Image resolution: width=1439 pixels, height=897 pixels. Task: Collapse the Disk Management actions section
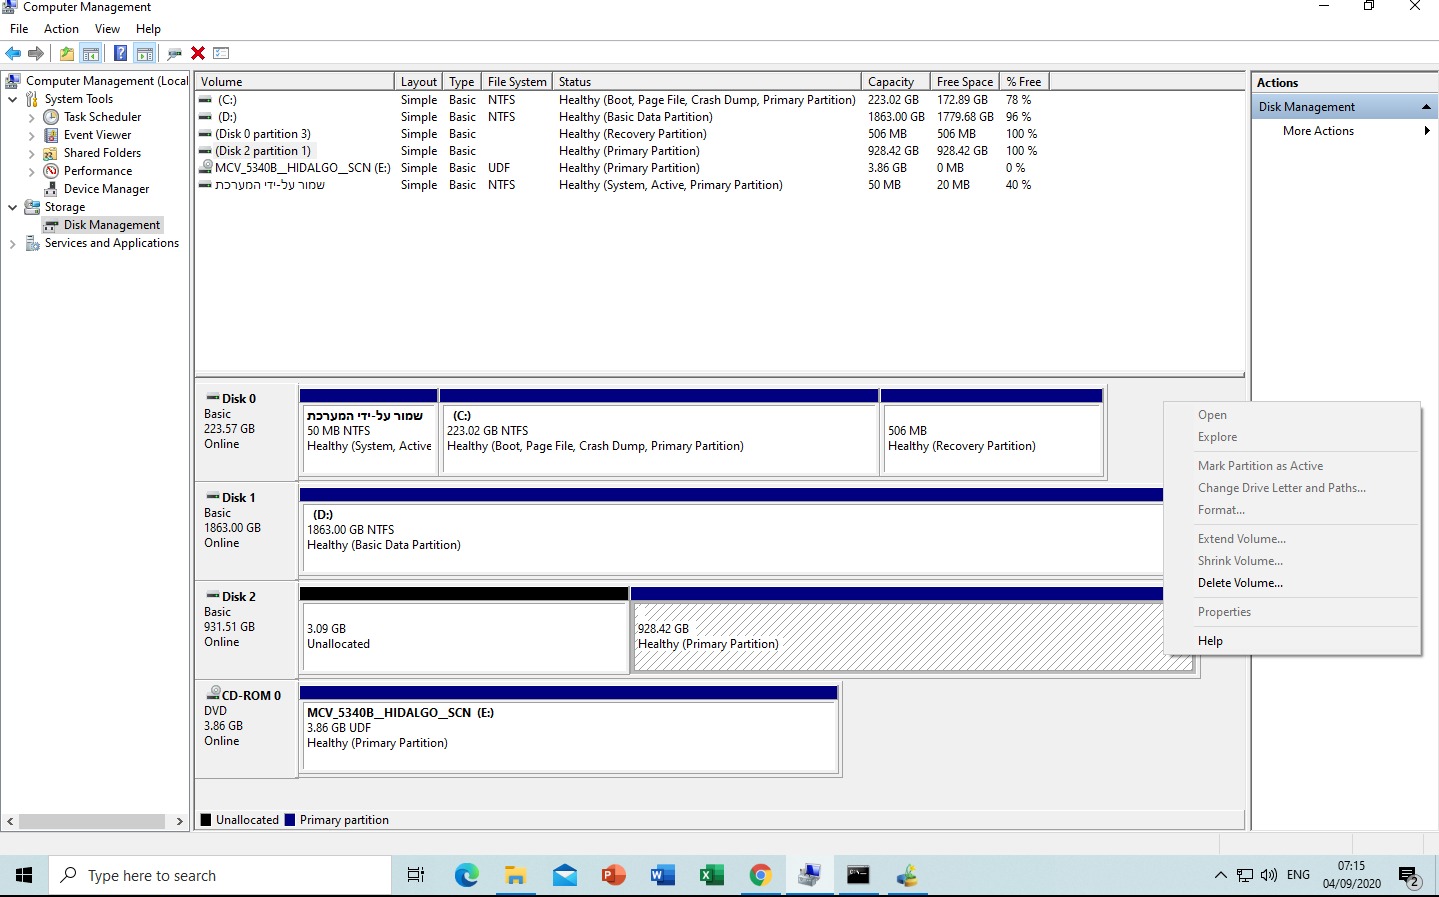[x=1426, y=107]
